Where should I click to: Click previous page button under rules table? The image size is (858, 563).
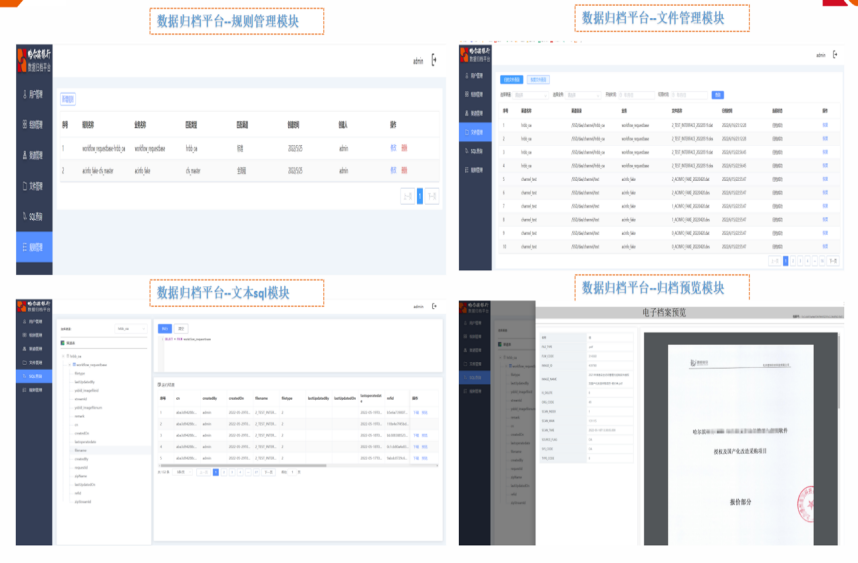(408, 196)
